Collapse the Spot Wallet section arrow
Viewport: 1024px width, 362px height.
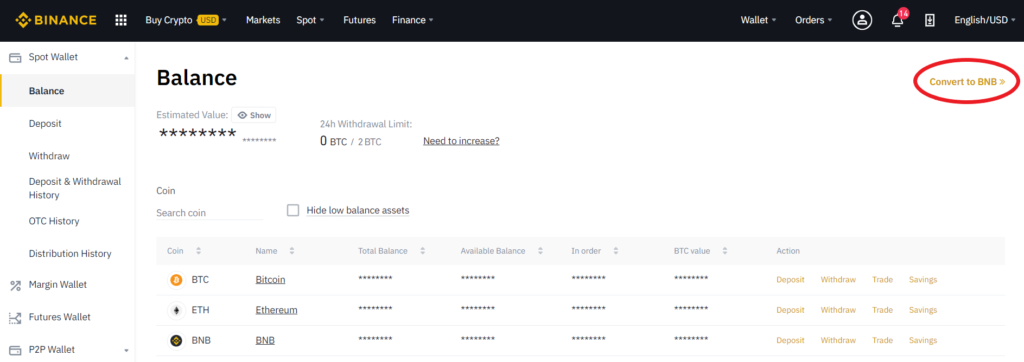tap(126, 58)
